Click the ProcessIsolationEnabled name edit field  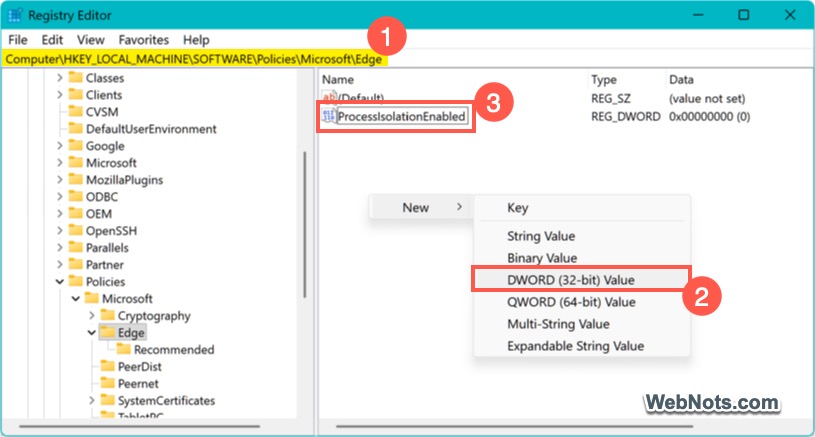tap(402, 116)
